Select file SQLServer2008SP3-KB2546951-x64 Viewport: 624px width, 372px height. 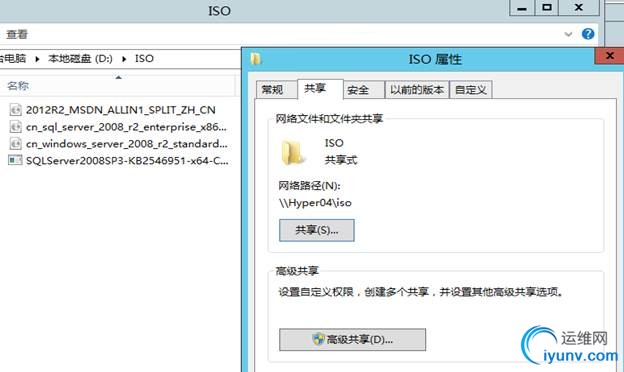127,161
